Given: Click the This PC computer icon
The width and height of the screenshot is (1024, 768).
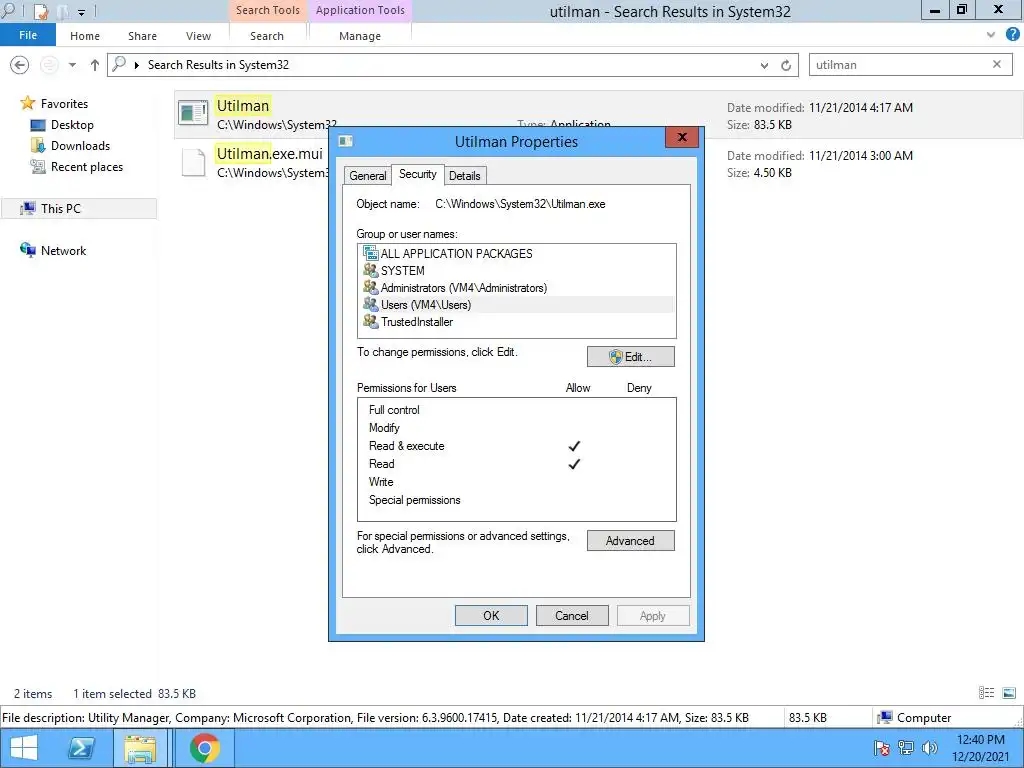Looking at the screenshot, I should pos(27,208).
